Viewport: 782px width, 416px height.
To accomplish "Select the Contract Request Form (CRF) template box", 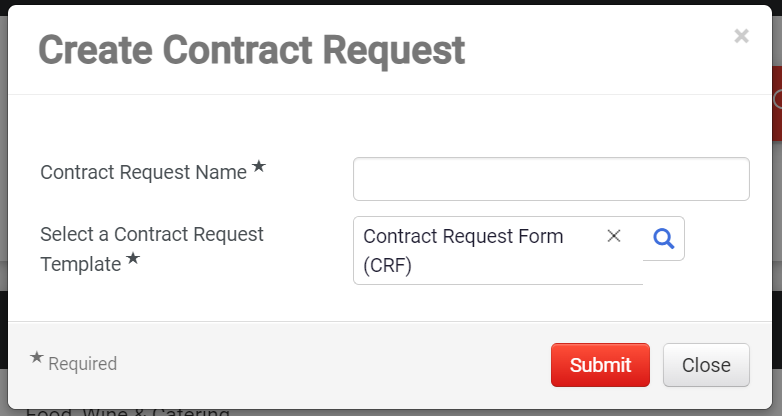I will (x=498, y=250).
